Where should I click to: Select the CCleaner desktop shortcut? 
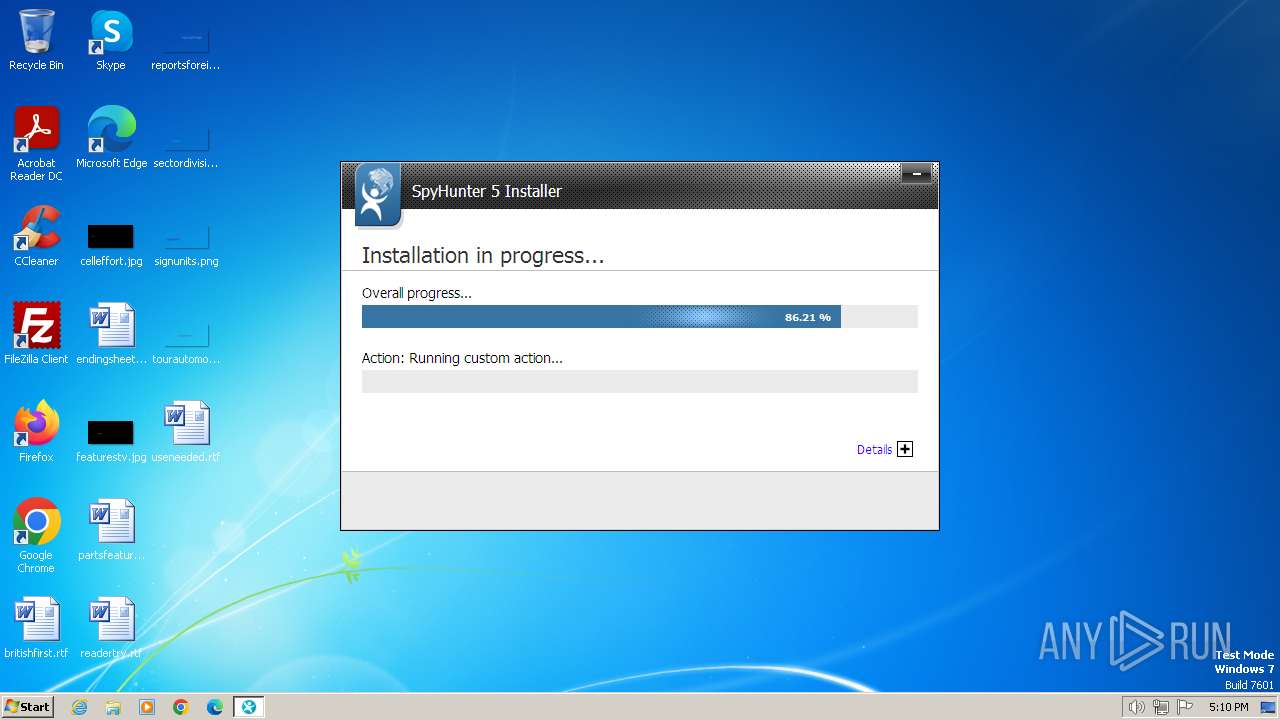(36, 236)
